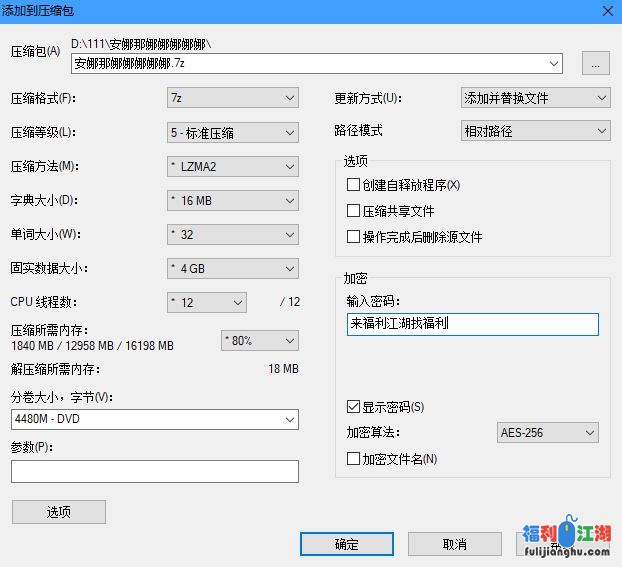Click the parameters text field

tap(155, 471)
